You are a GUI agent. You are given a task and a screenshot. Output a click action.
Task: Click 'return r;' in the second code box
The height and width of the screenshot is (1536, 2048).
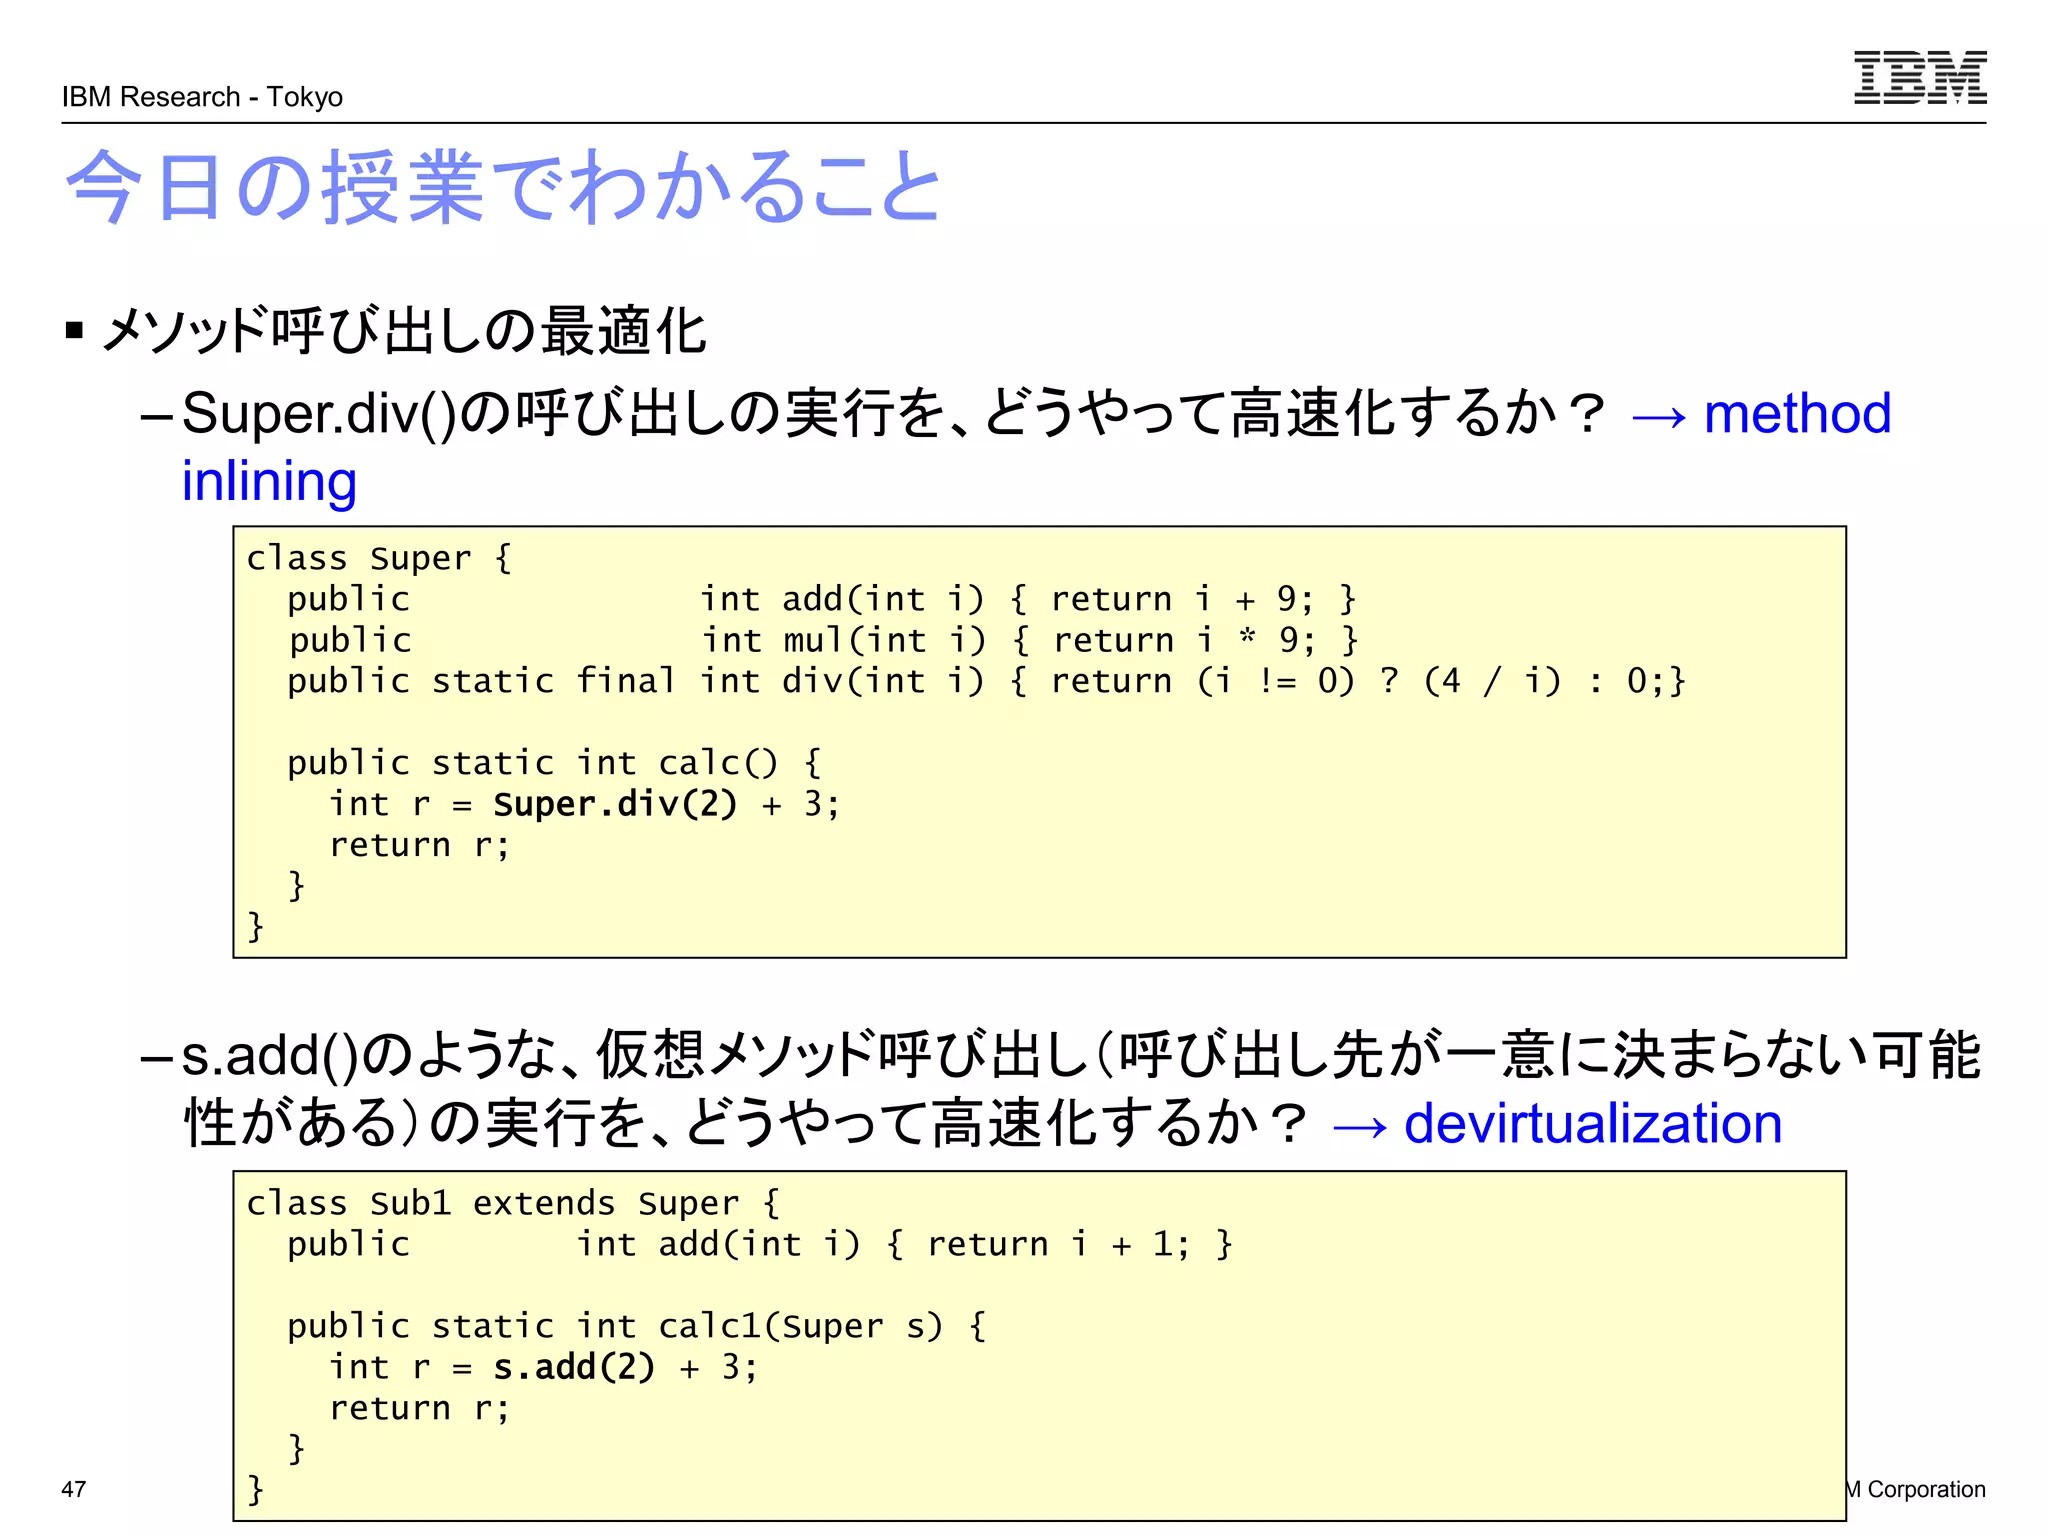pyautogui.click(x=420, y=1409)
